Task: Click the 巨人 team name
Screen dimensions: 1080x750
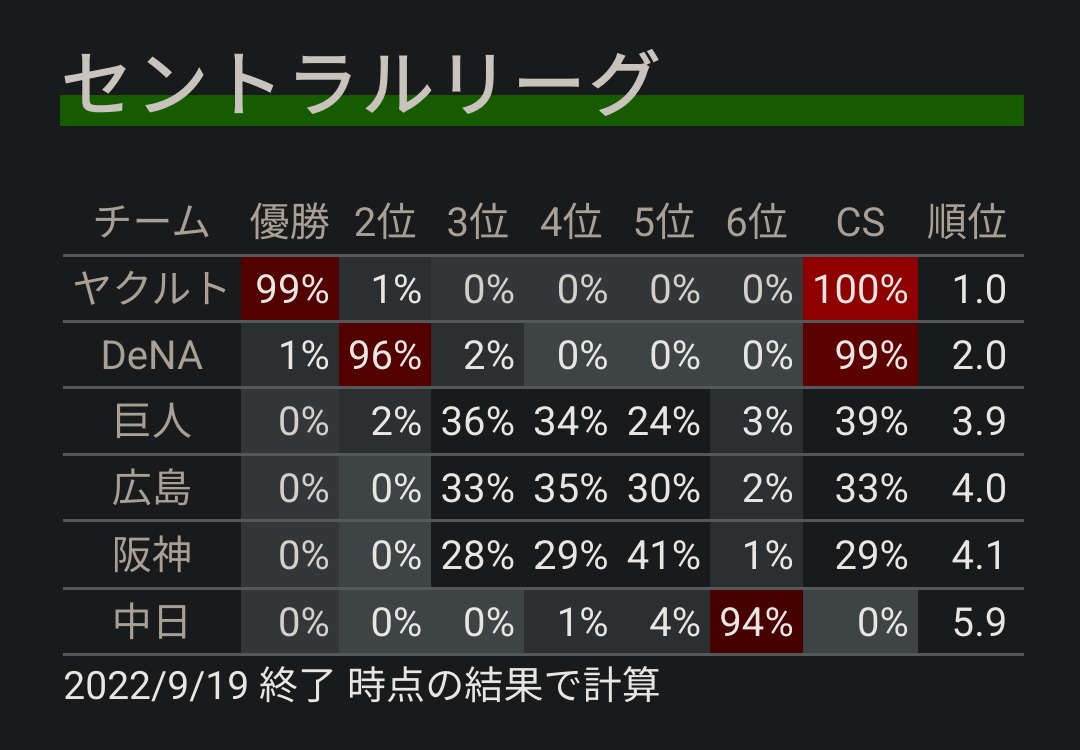Action: click(x=152, y=421)
